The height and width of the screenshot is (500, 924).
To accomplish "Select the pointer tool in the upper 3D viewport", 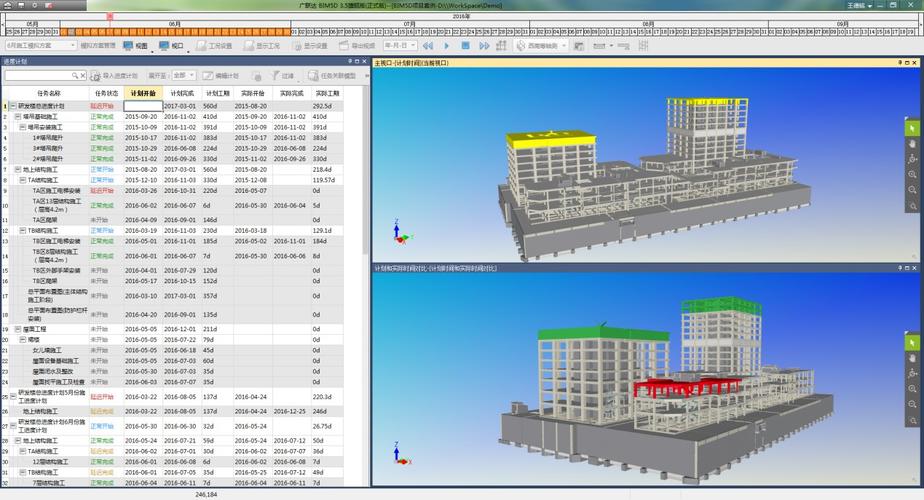I will pos(912,128).
